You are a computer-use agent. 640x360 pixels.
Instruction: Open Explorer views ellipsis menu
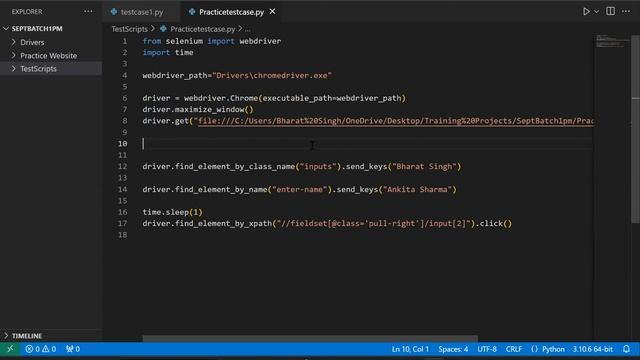tap(88, 11)
